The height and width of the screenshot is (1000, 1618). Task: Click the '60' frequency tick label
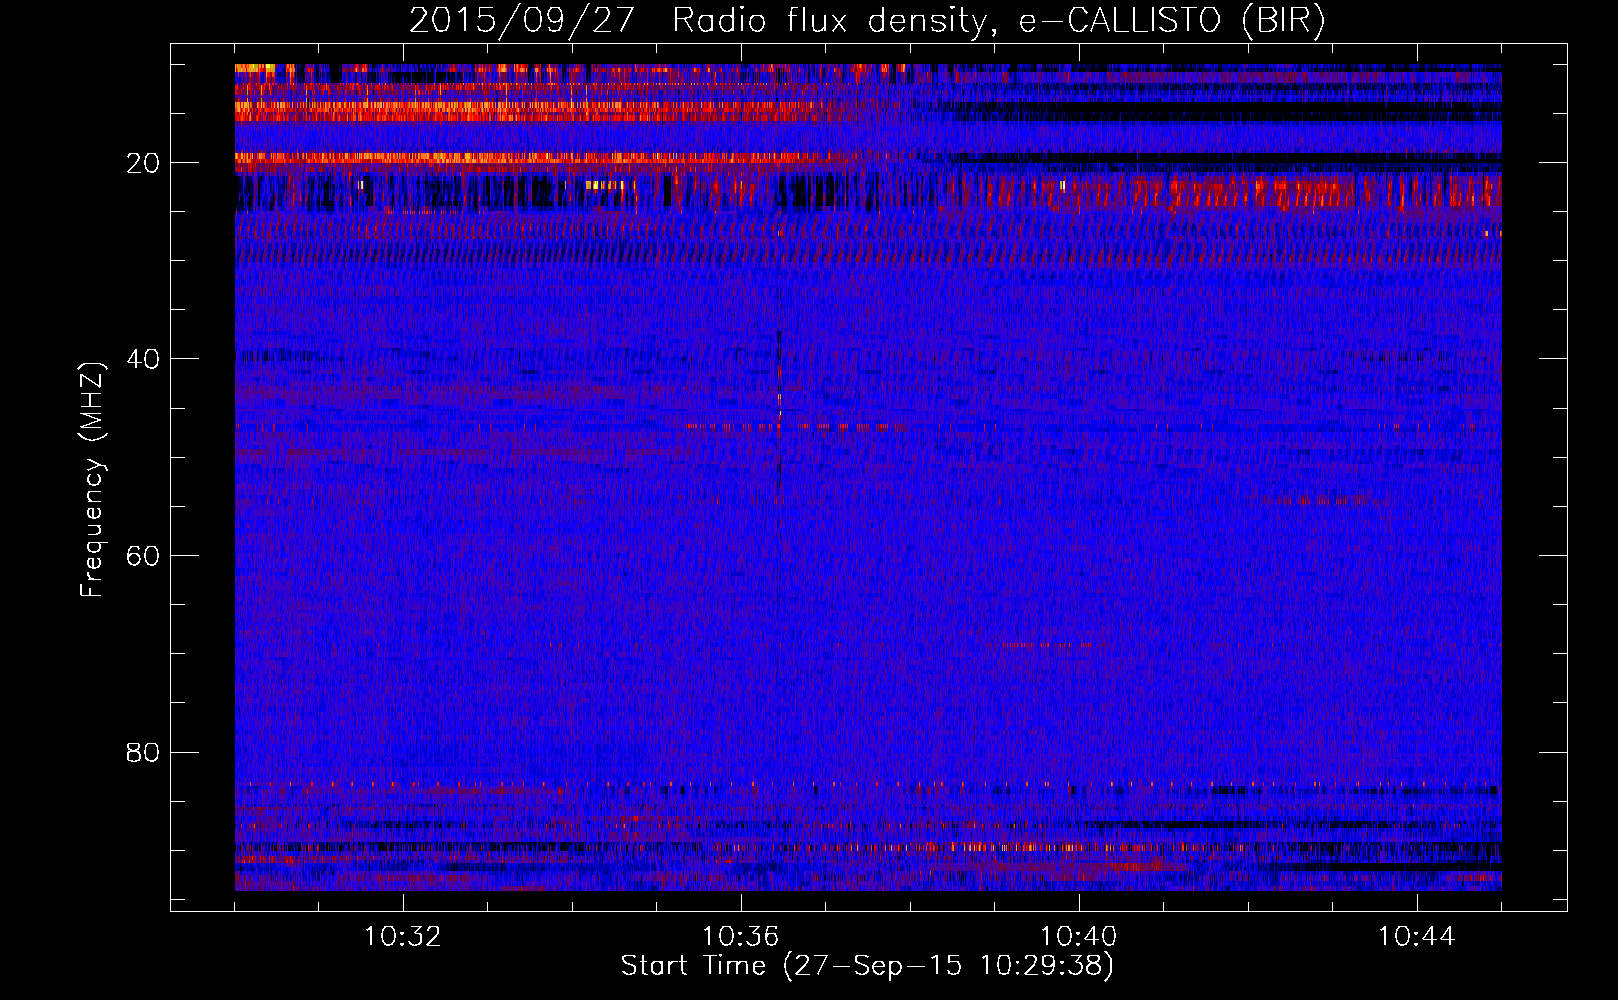tap(144, 556)
